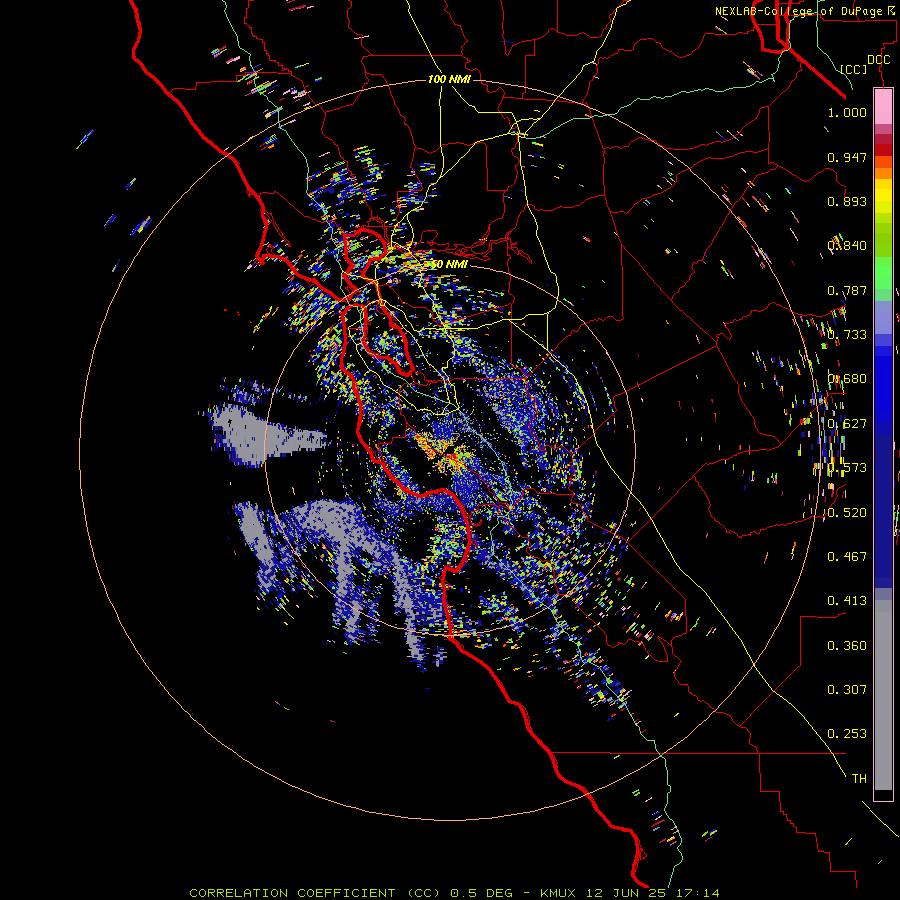900x900 pixels.
Task: Pick the bright green segment of the color bar
Action: pyautogui.click(x=883, y=273)
